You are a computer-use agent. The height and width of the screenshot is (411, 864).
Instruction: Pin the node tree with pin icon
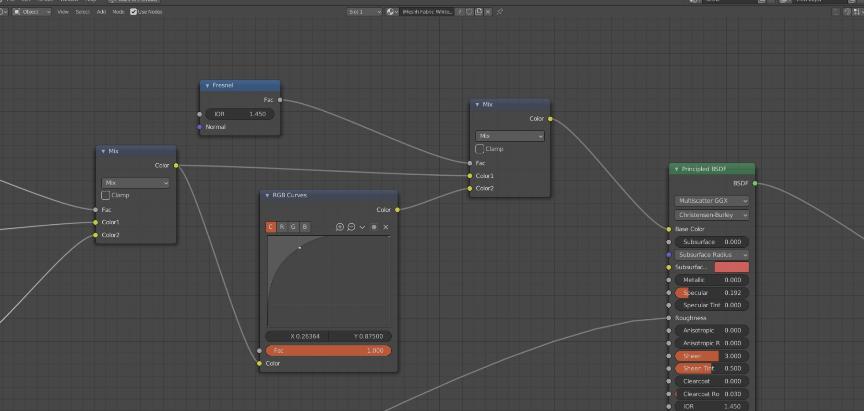pos(500,12)
